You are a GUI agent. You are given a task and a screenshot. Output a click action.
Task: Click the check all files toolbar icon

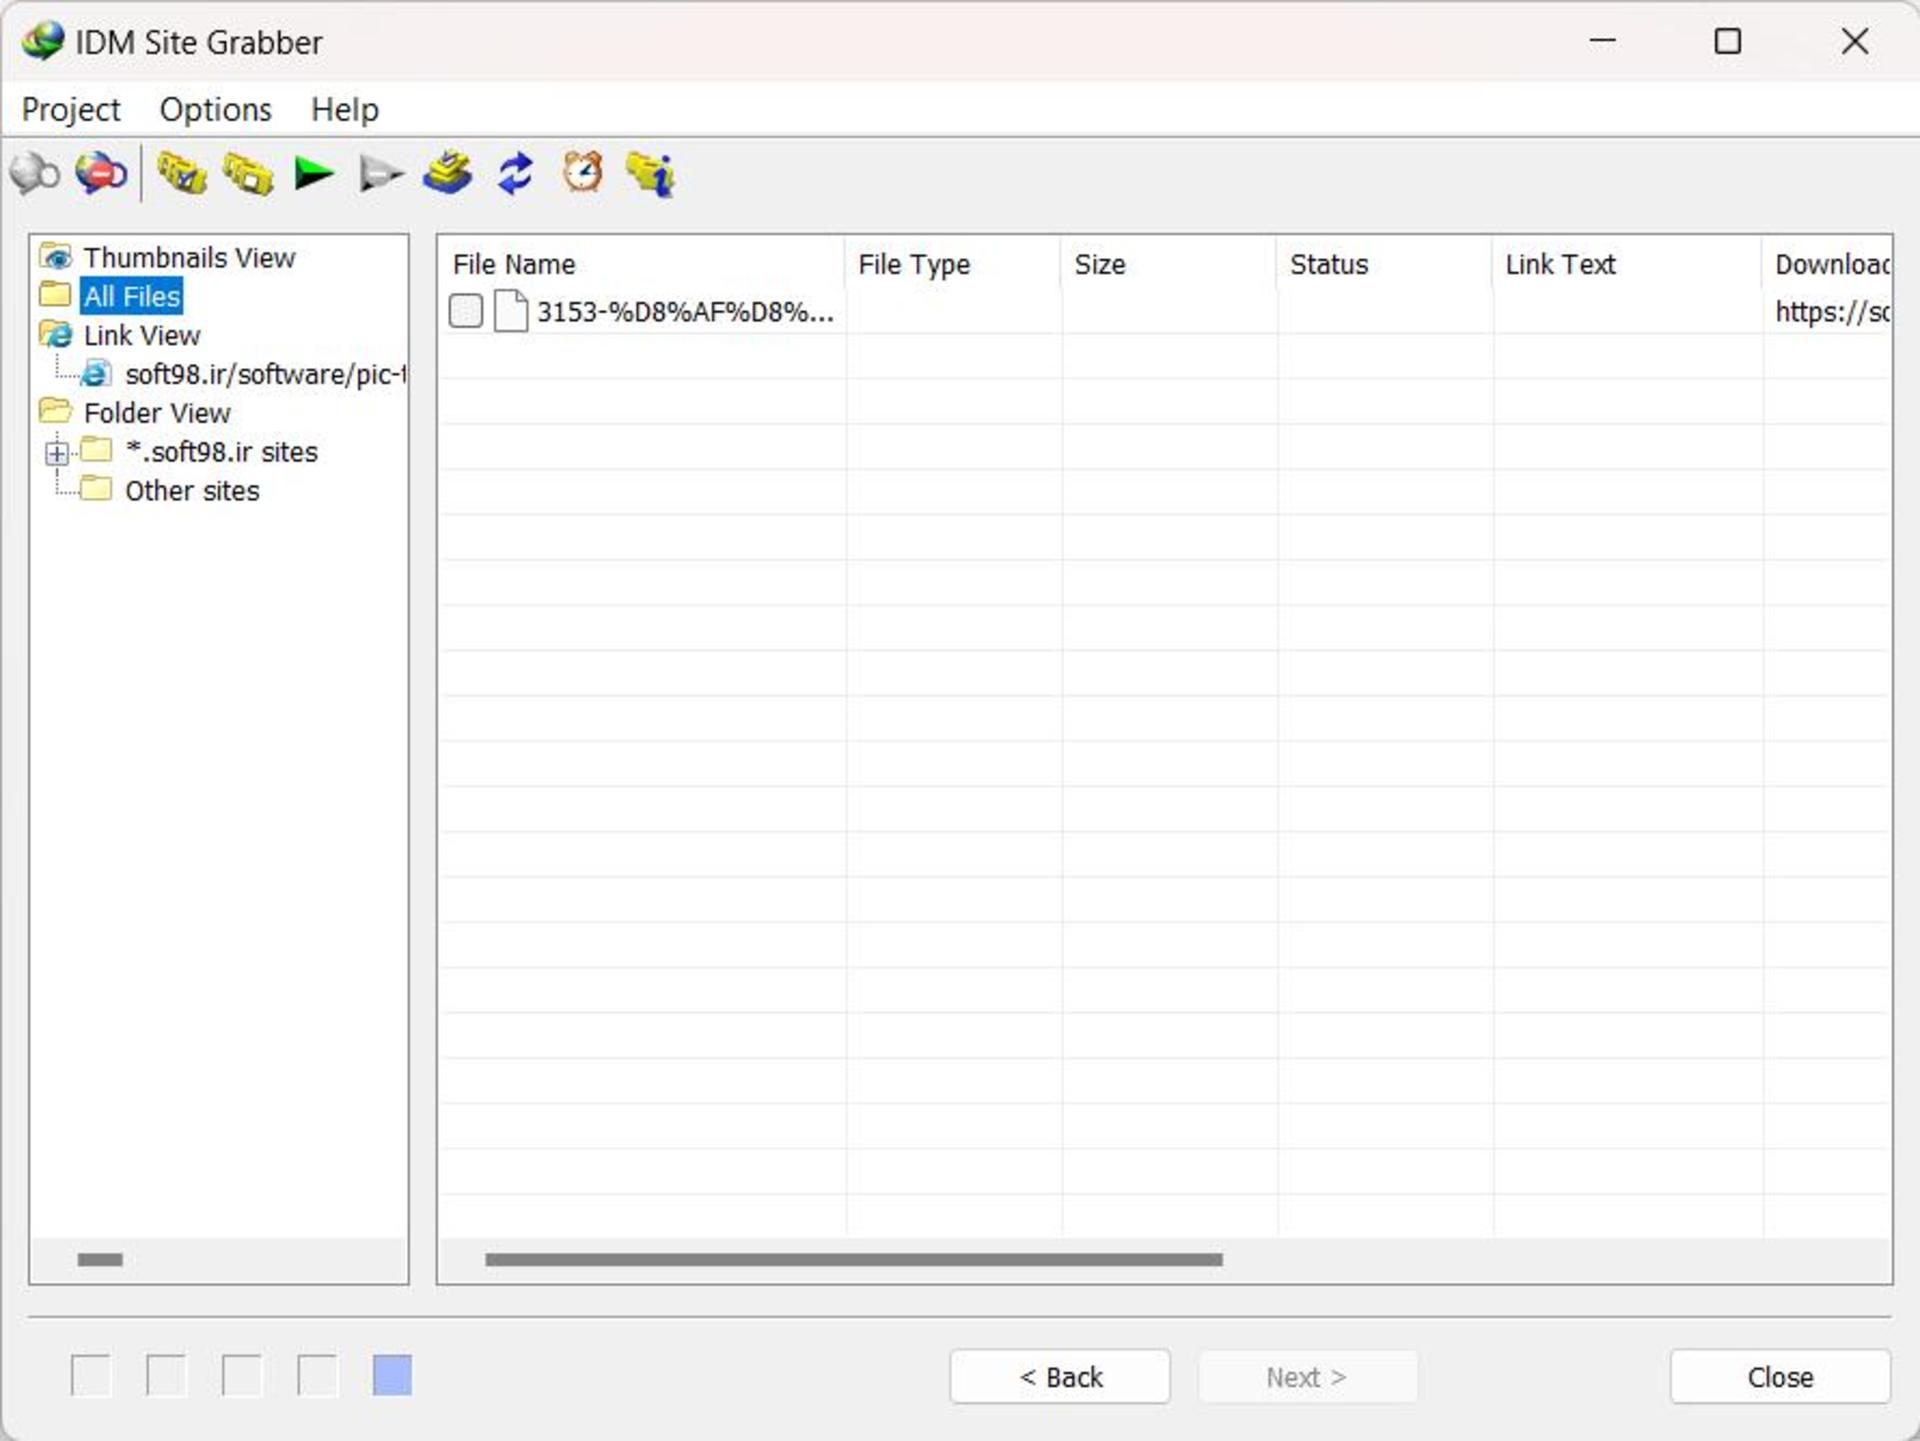pyautogui.click(x=181, y=174)
